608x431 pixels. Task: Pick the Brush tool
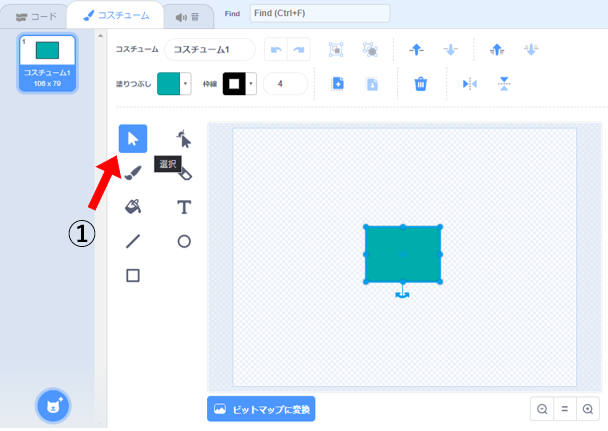133,173
